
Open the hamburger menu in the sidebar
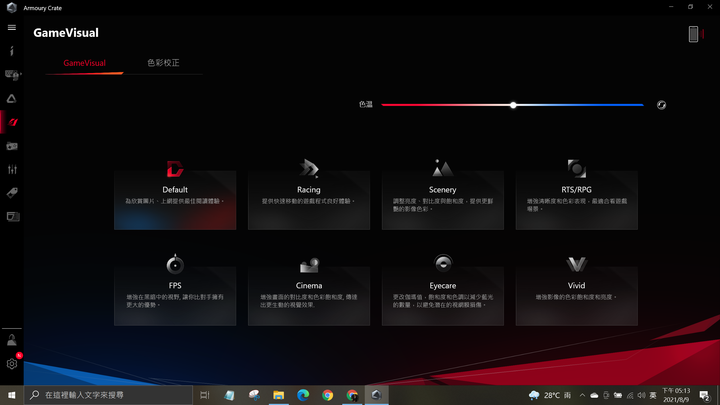12,28
